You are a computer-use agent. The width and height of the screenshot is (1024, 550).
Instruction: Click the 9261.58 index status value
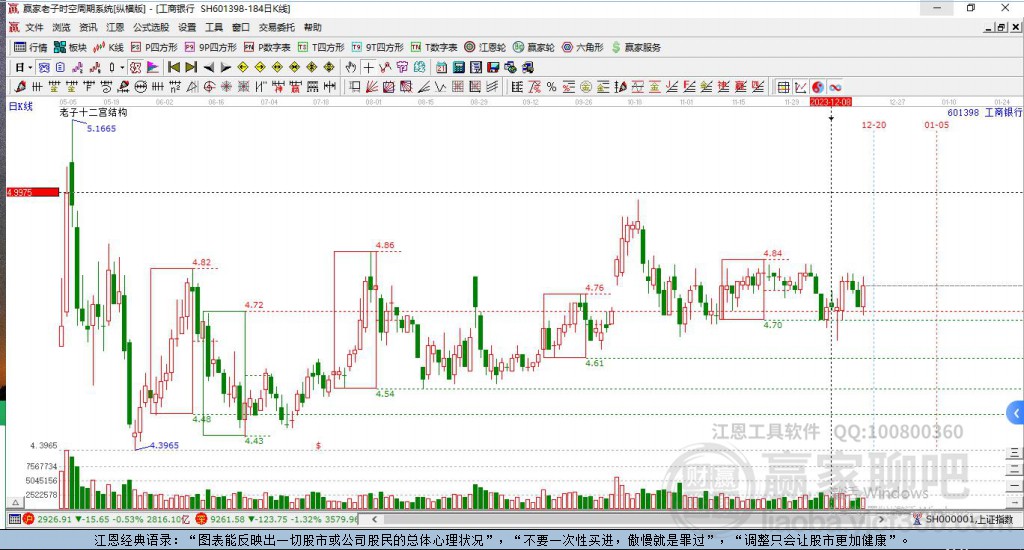(227, 519)
